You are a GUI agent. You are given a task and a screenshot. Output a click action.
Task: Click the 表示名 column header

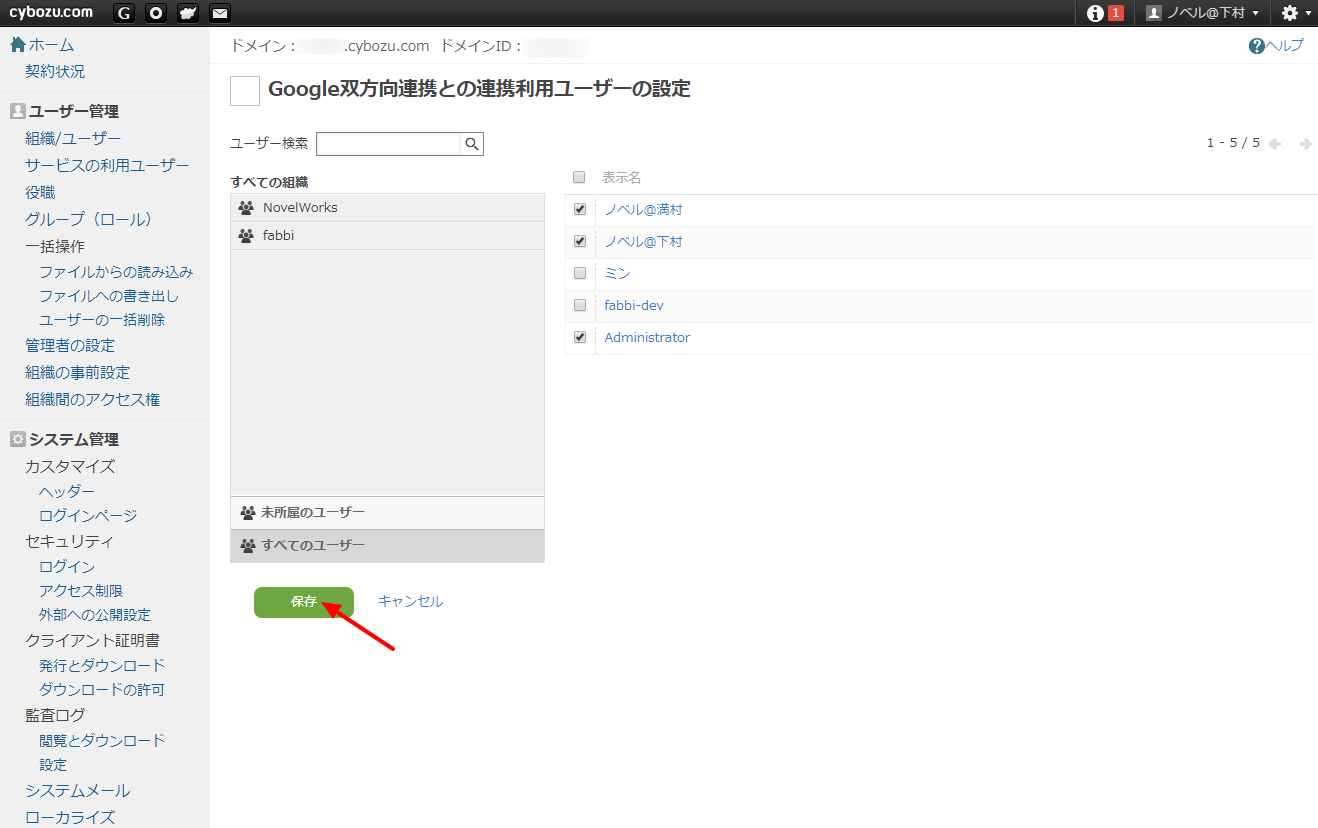point(621,177)
